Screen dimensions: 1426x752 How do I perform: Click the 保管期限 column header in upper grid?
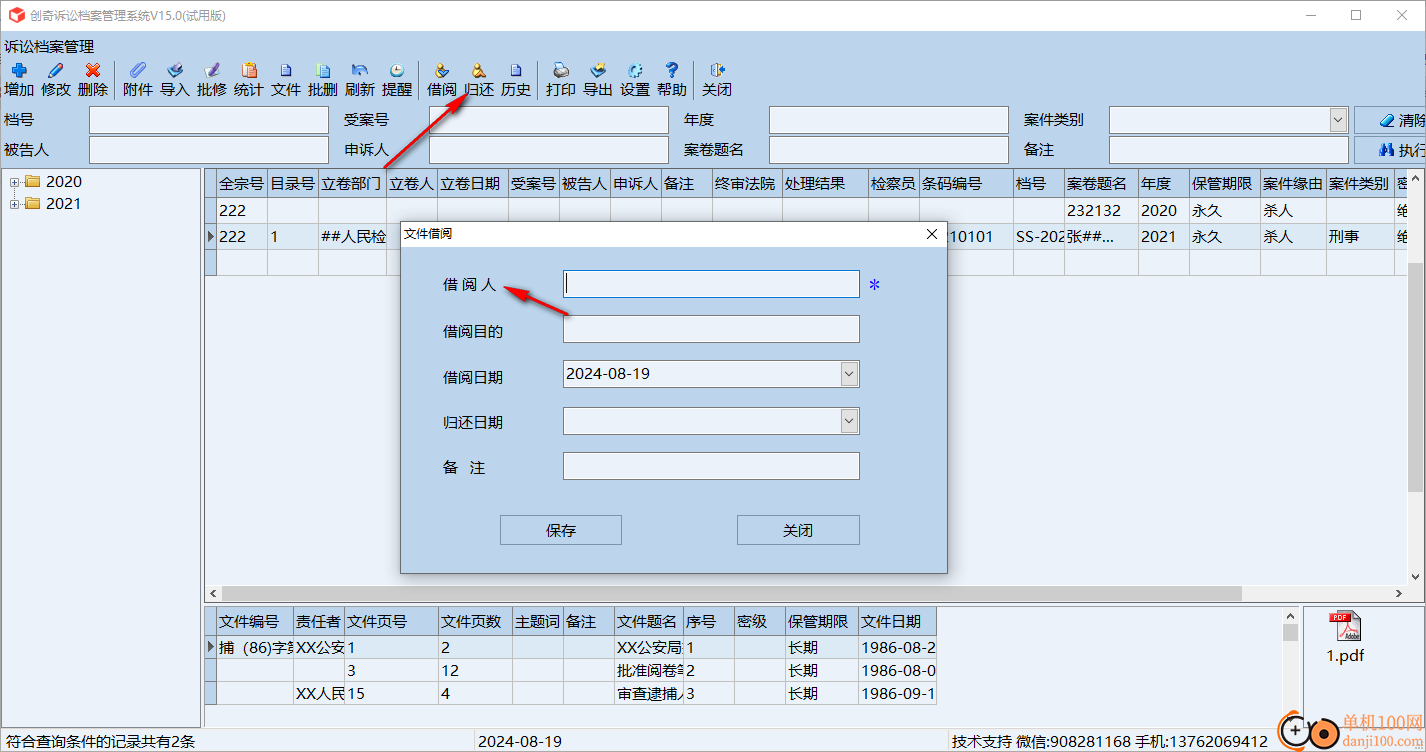pyautogui.click(x=1223, y=184)
